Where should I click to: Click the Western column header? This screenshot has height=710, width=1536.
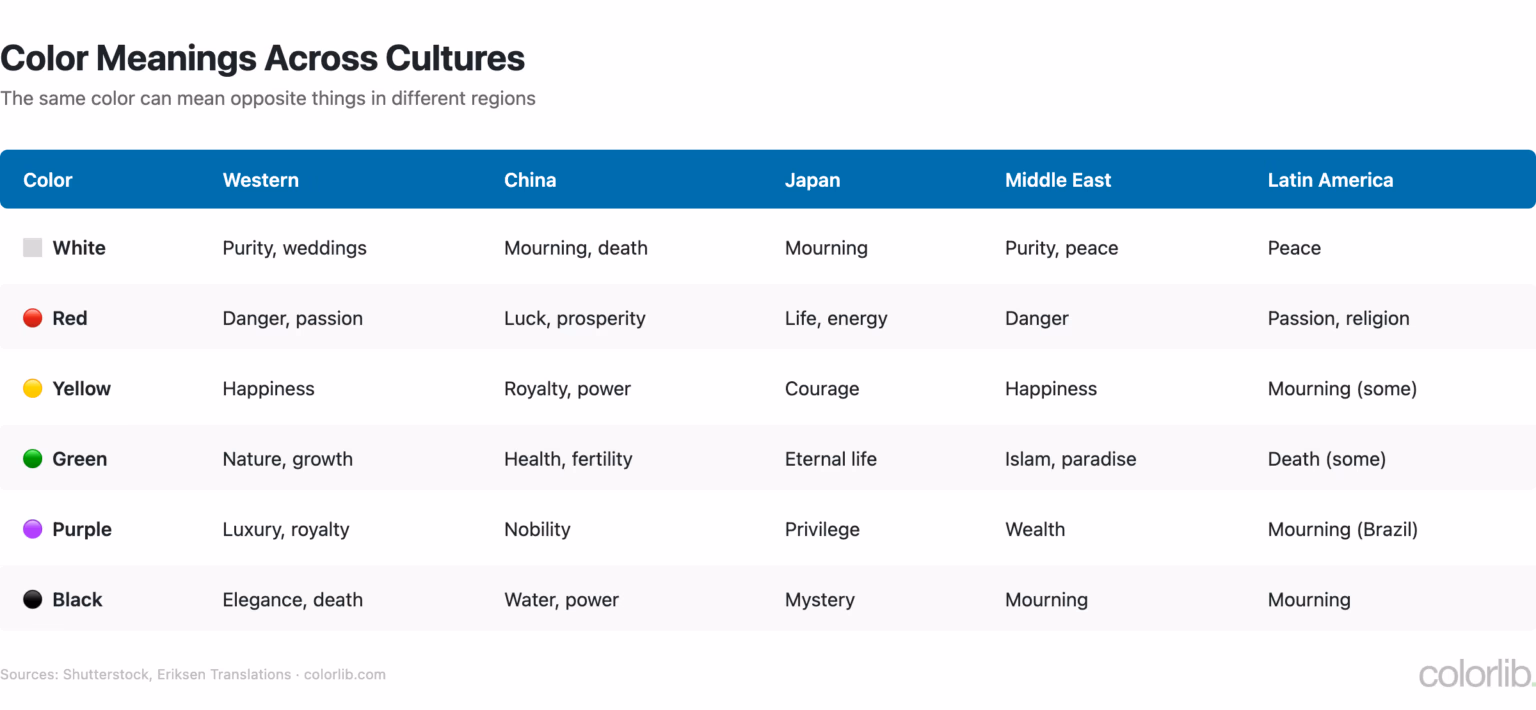pyautogui.click(x=261, y=180)
